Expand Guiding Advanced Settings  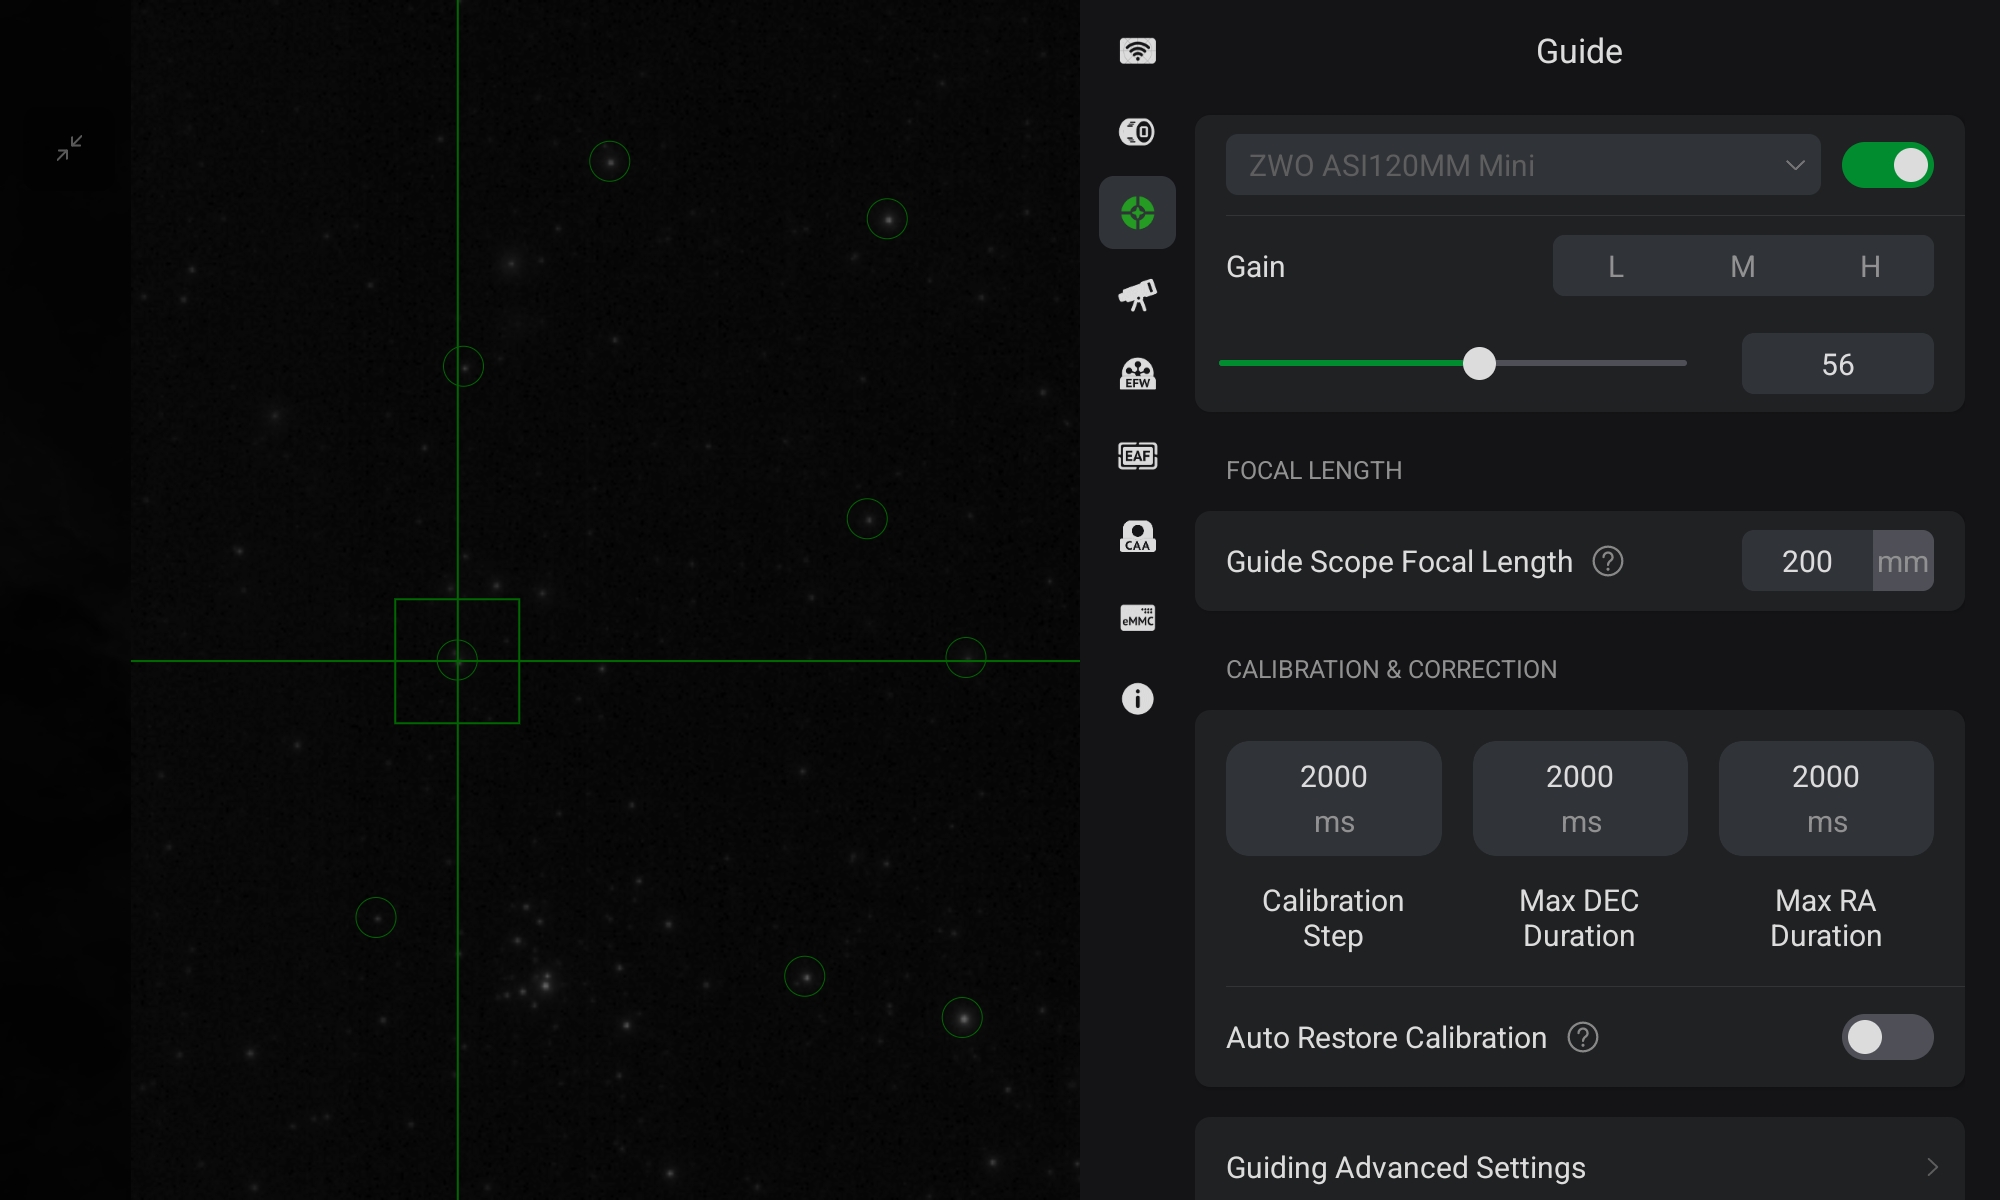(x=1580, y=1167)
